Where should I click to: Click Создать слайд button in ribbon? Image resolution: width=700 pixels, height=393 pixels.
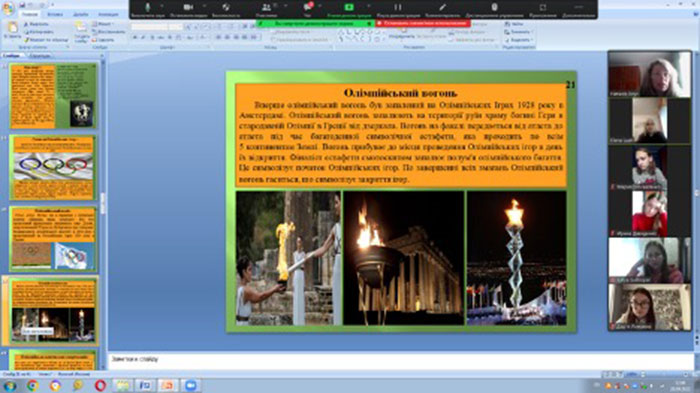81,32
